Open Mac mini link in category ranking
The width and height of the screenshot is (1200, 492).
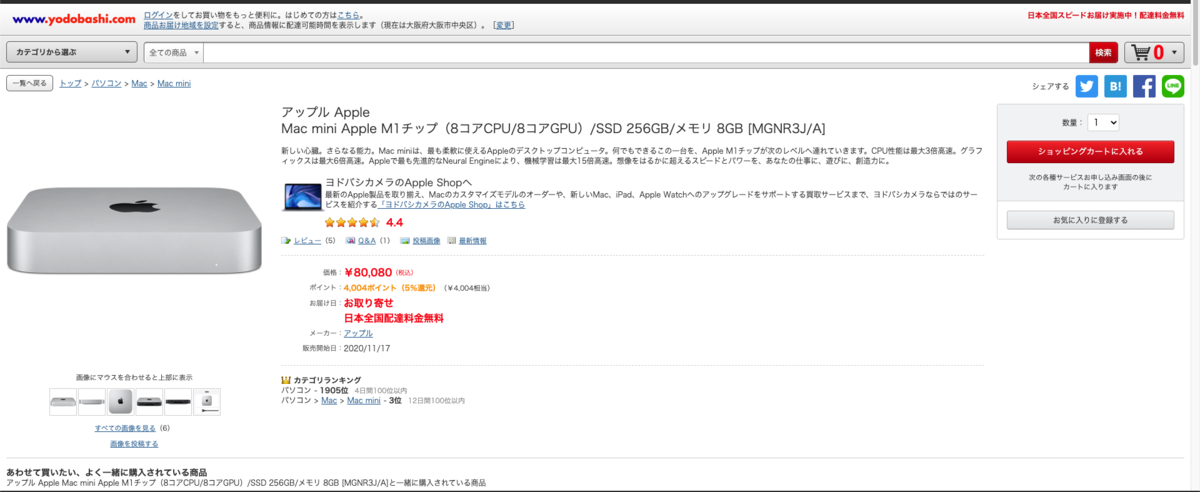[x=364, y=400]
